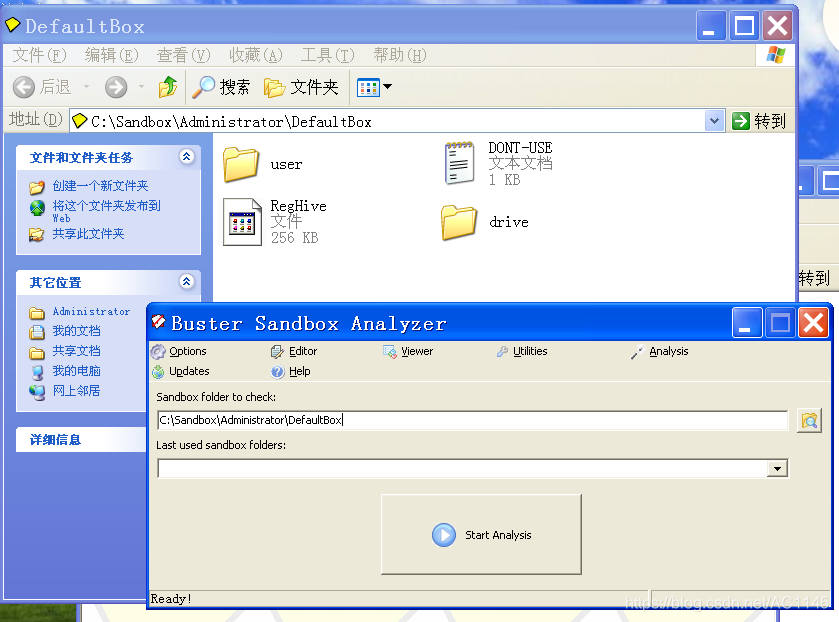Image resolution: width=839 pixels, height=622 pixels.
Task: Click the Utilities wrench icon in Buster
Action: pyautogui.click(x=502, y=351)
